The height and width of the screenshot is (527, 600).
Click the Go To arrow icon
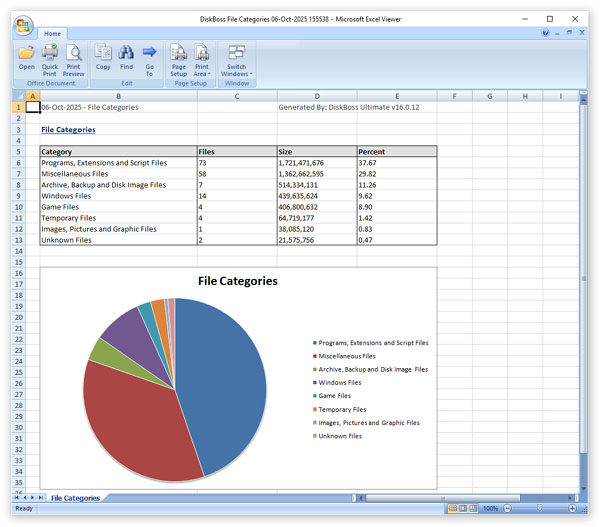tap(149, 51)
